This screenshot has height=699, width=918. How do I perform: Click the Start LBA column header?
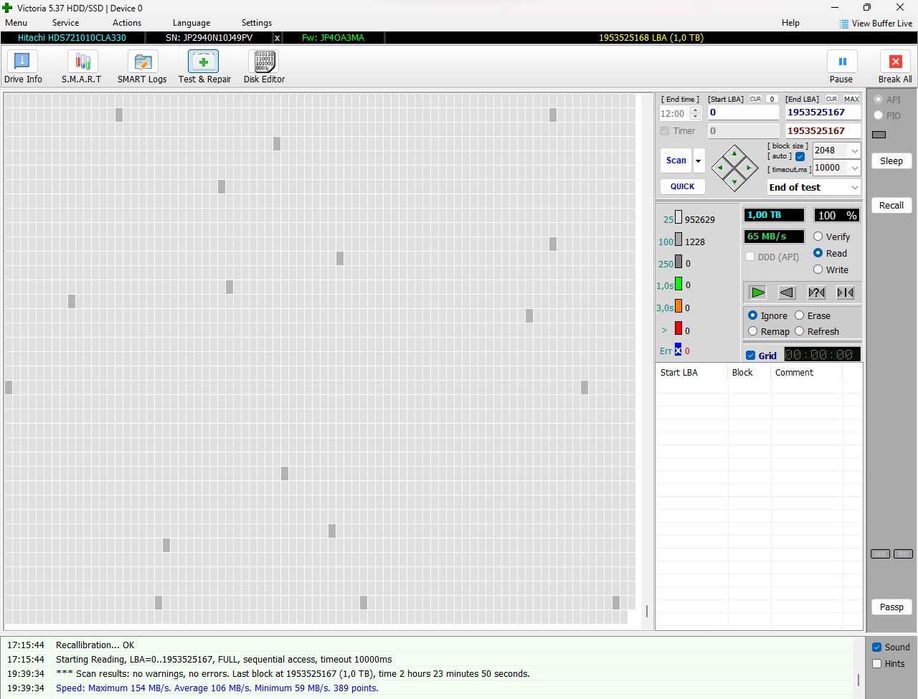click(x=679, y=372)
